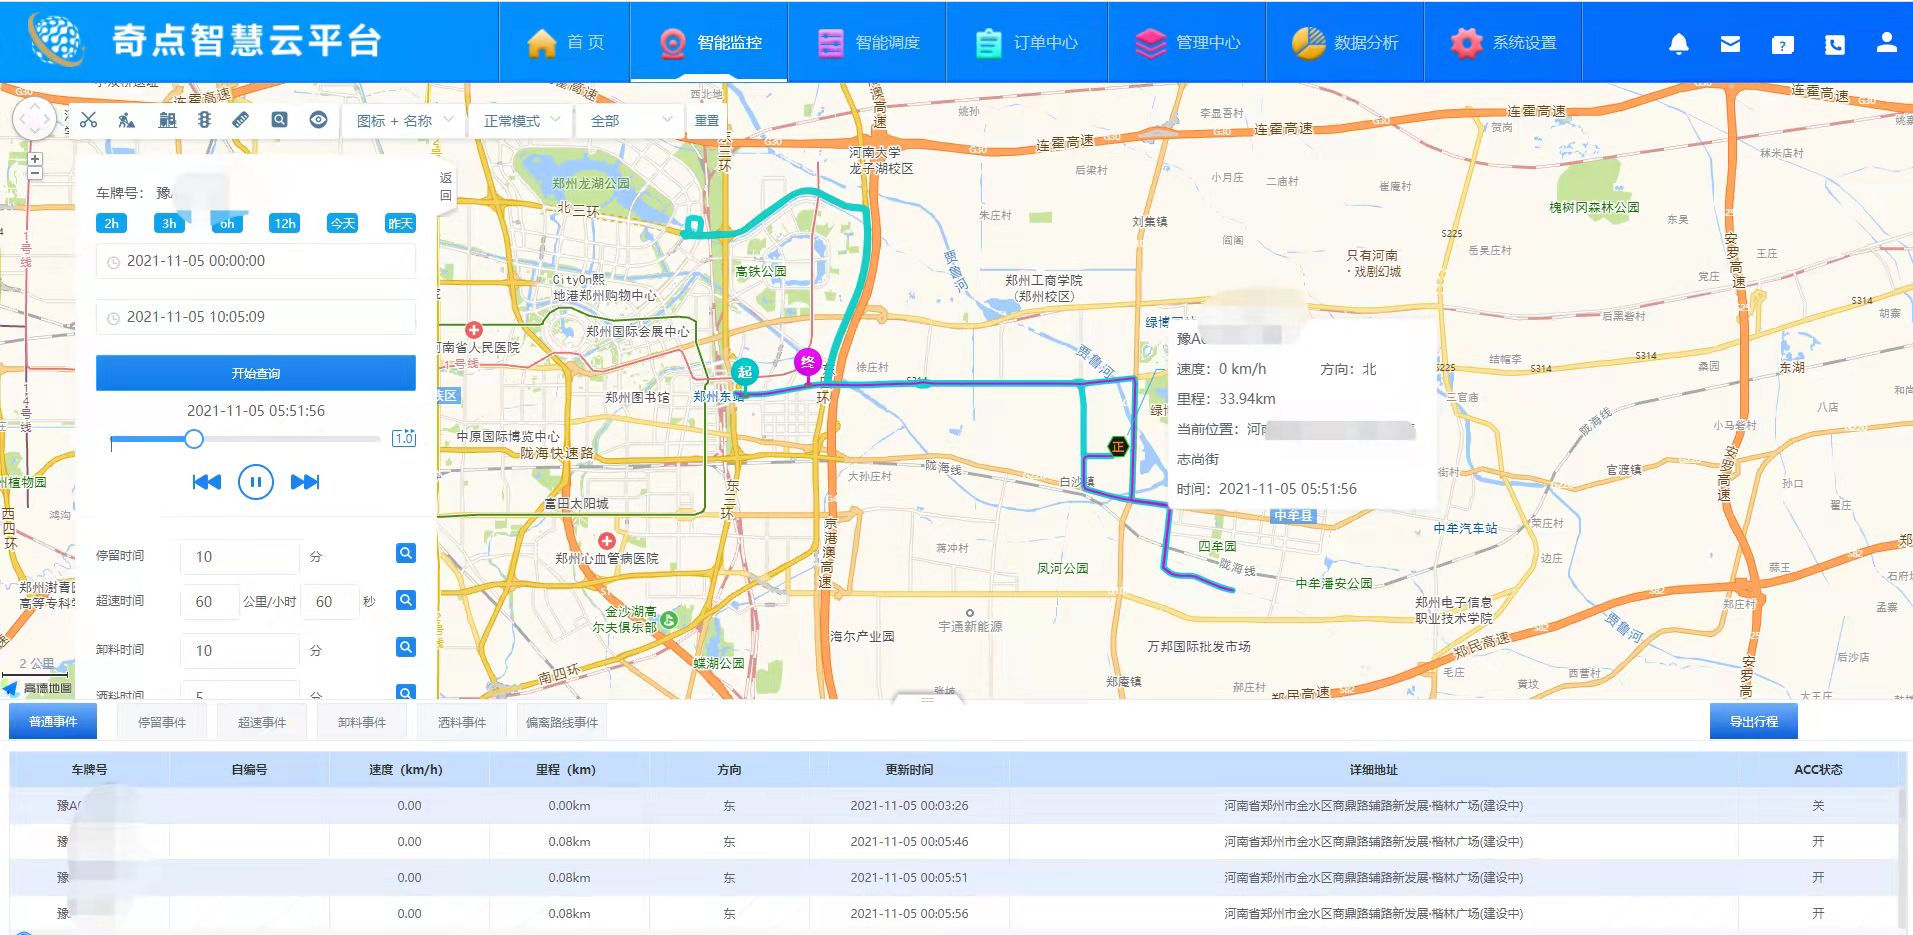Open the phone contact icon
Screen dimensions: 1913x935
[x=1834, y=44]
